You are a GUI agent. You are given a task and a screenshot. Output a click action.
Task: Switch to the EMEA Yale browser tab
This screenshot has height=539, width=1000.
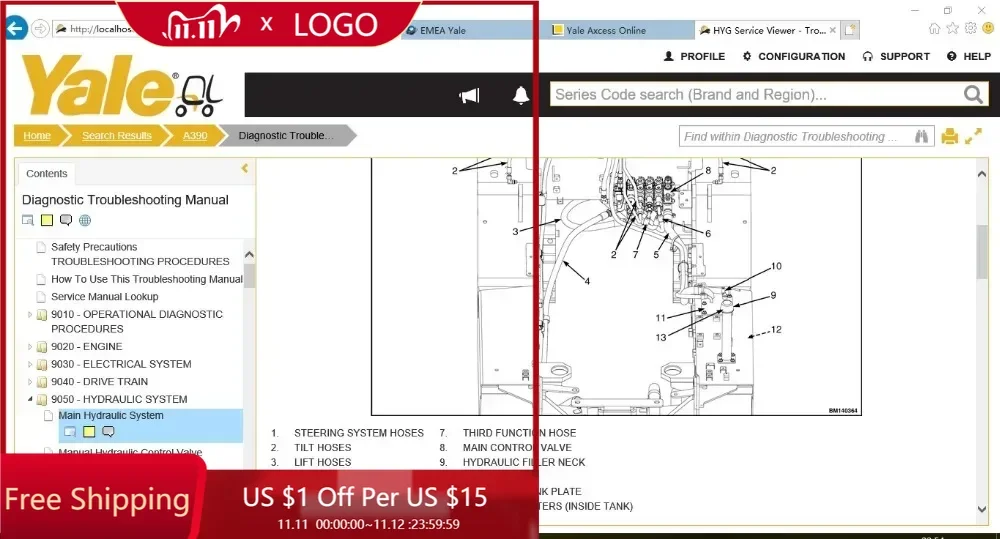[x=467, y=30]
